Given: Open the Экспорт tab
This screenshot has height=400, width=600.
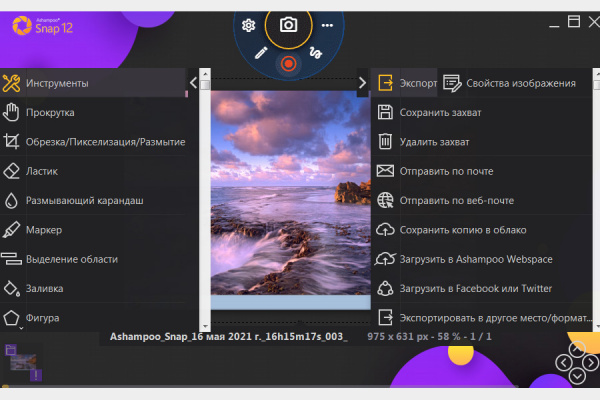Looking at the screenshot, I should coord(406,83).
